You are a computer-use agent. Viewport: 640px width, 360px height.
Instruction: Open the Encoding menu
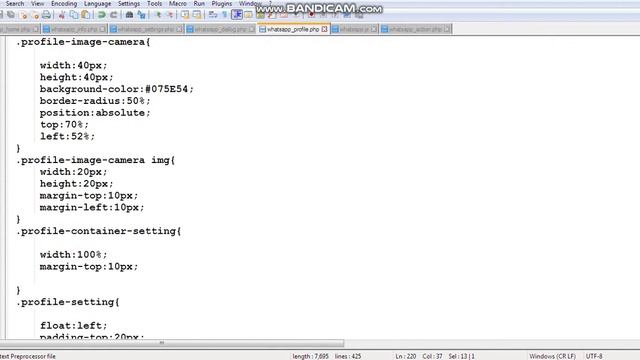(64, 4)
